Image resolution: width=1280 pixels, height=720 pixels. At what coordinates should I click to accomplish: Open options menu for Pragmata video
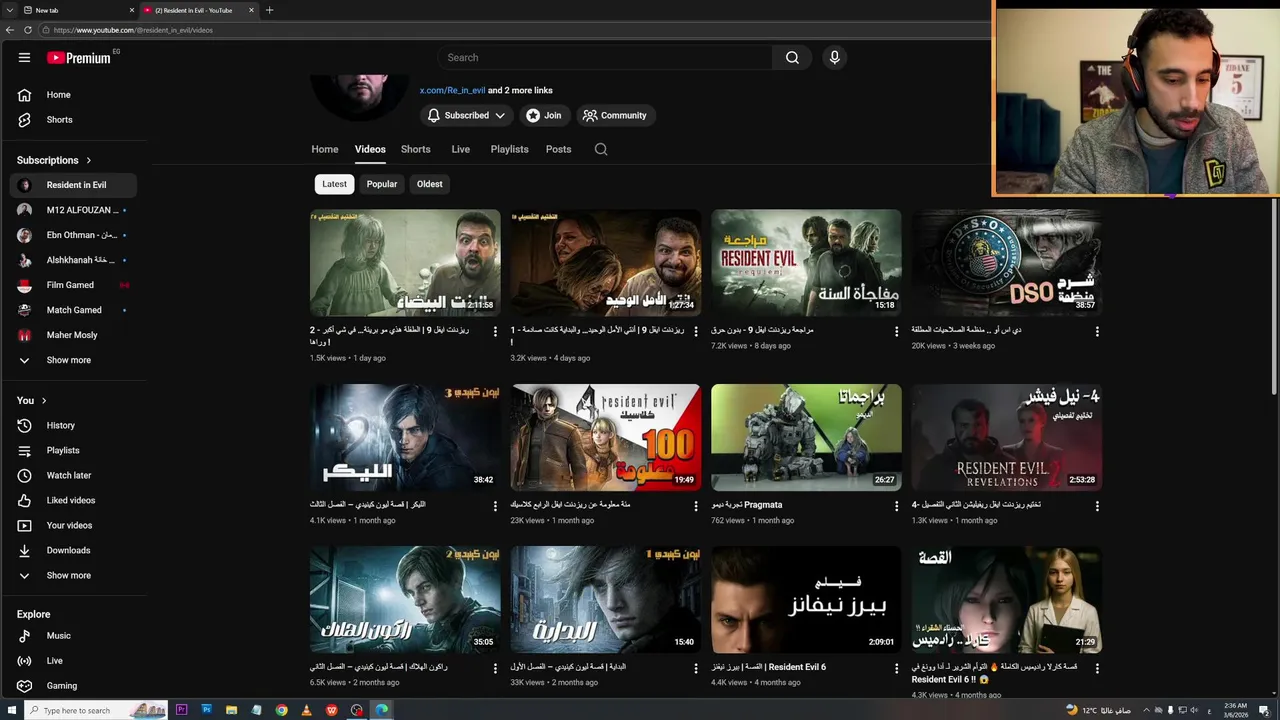896,506
